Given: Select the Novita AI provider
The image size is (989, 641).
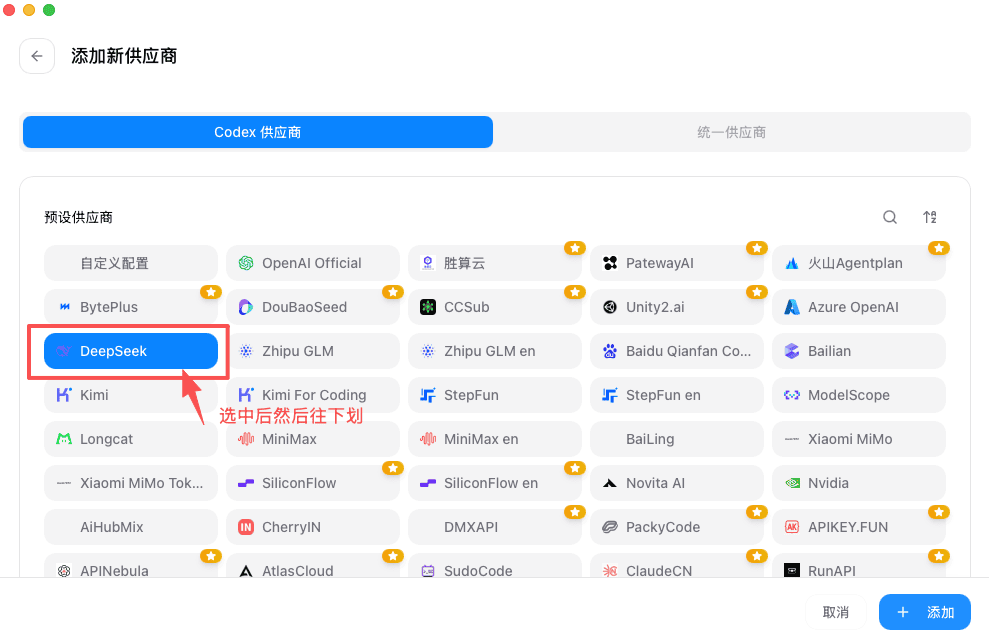Looking at the screenshot, I should pyautogui.click(x=677, y=483).
